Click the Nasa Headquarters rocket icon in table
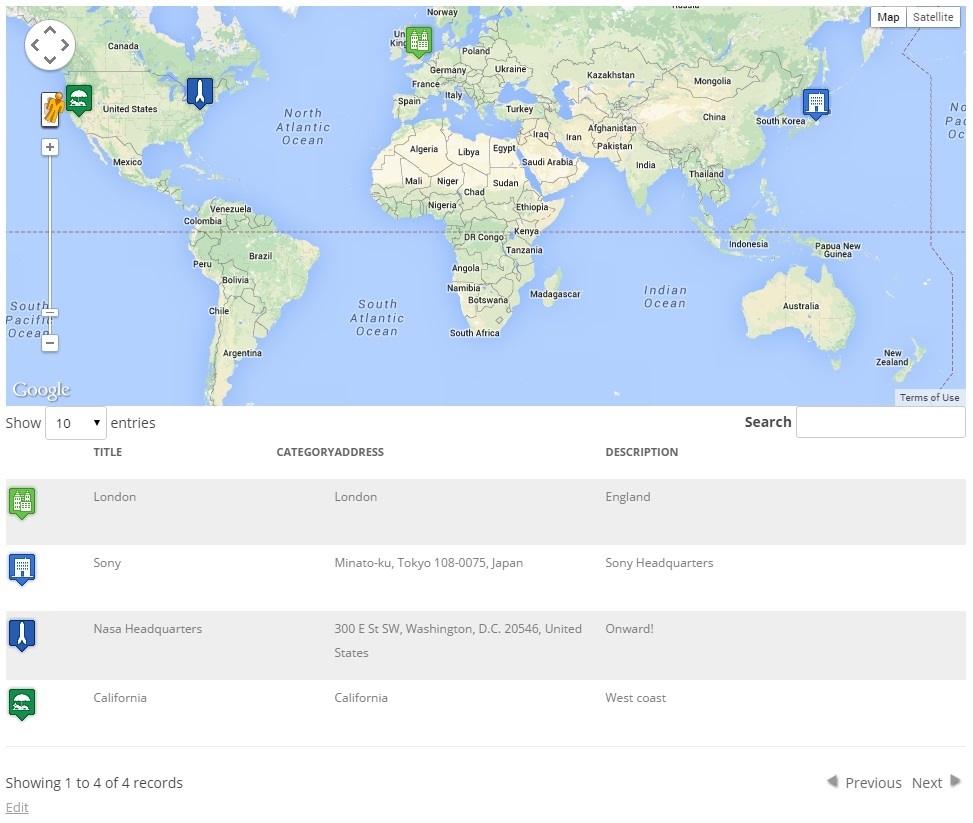 point(22,634)
